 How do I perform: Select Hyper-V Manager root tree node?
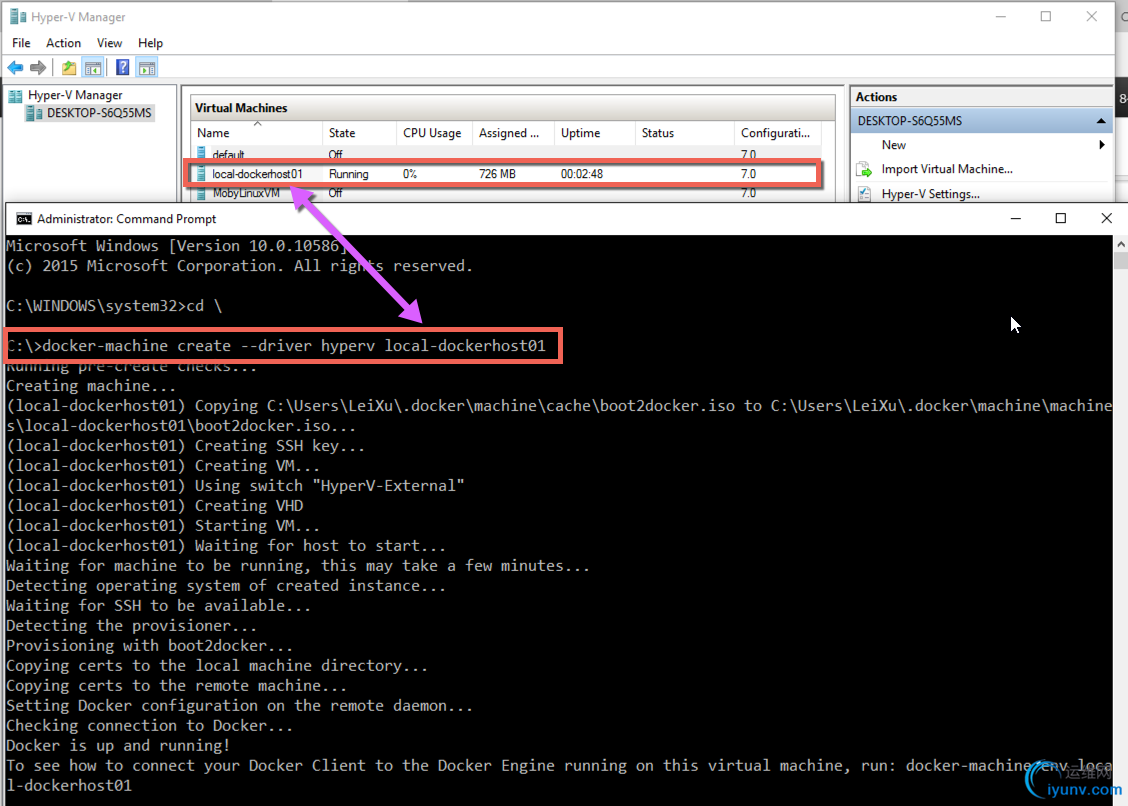coord(75,95)
